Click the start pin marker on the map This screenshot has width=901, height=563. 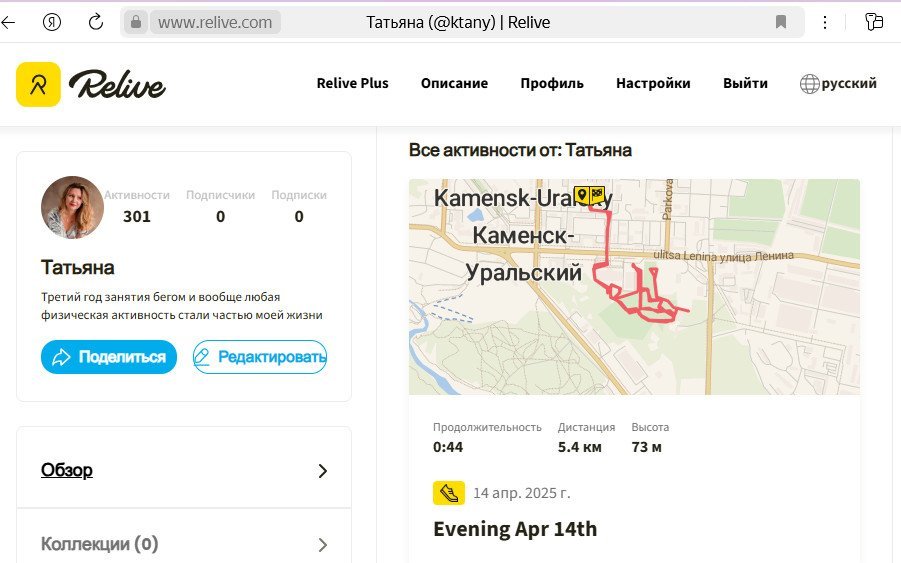pos(582,195)
